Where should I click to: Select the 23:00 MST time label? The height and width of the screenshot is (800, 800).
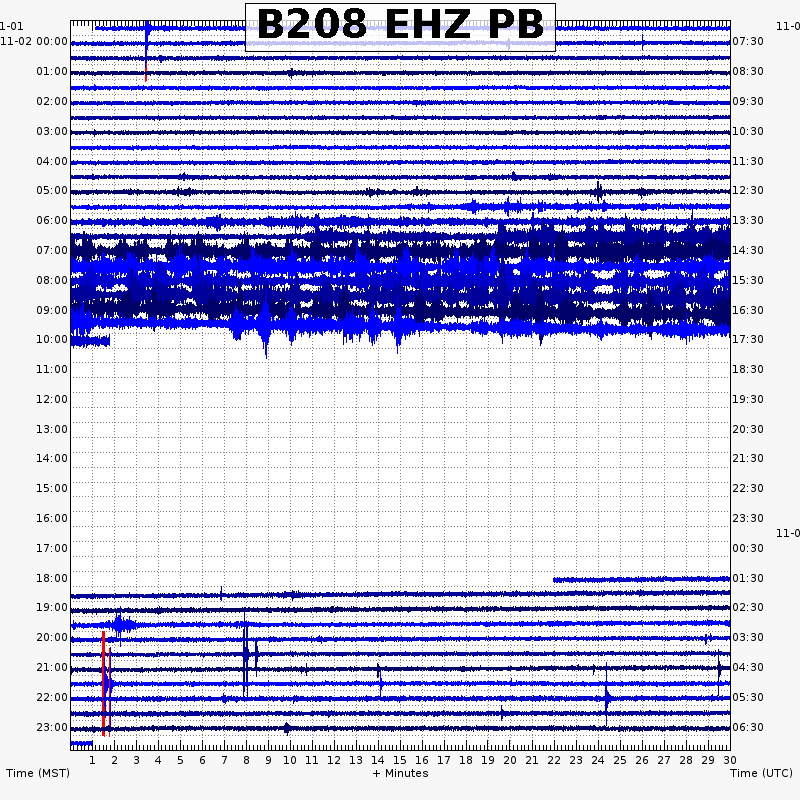(52, 727)
